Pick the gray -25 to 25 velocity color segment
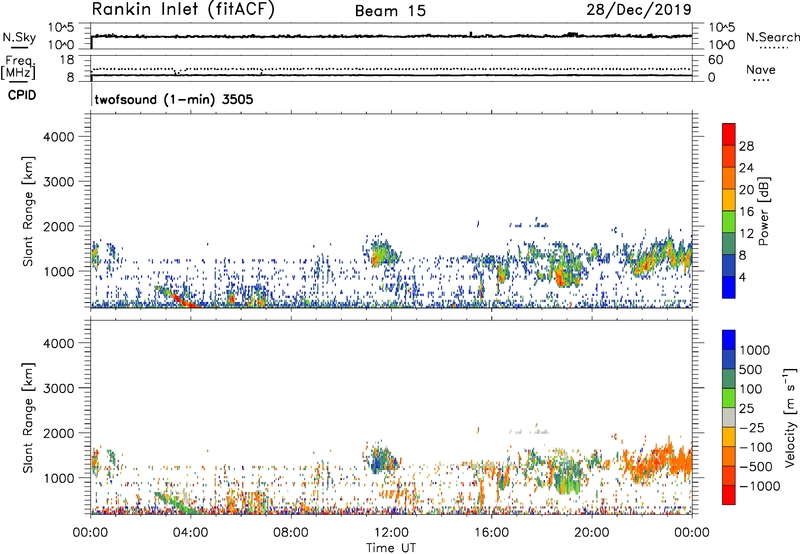 click(x=729, y=418)
